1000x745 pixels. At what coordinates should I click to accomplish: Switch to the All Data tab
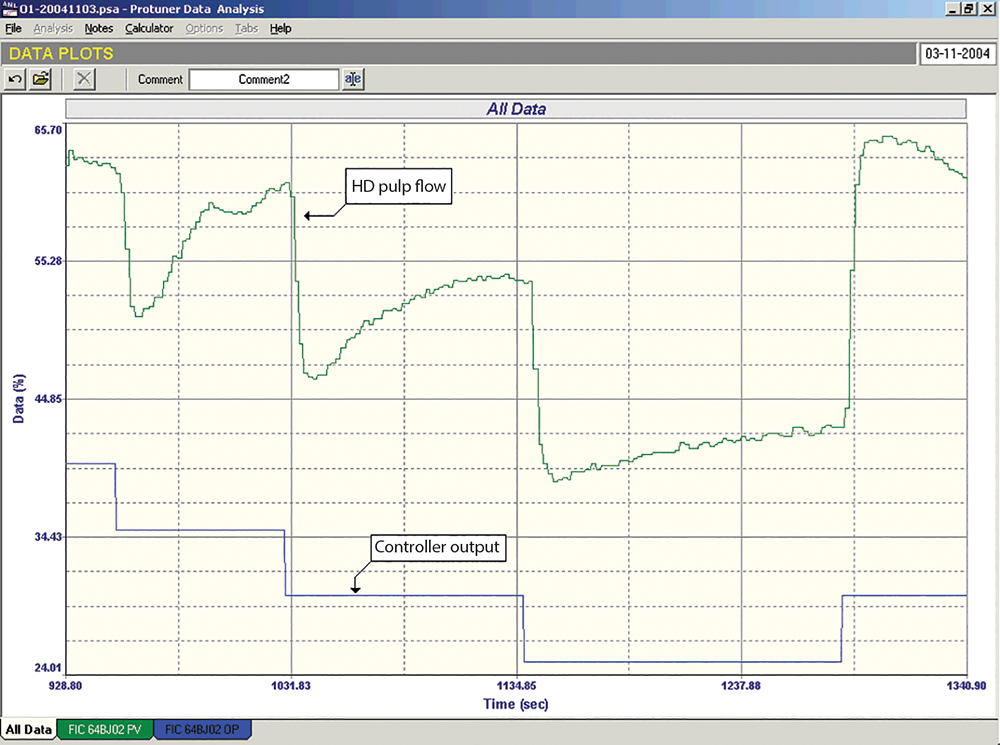(x=28, y=730)
